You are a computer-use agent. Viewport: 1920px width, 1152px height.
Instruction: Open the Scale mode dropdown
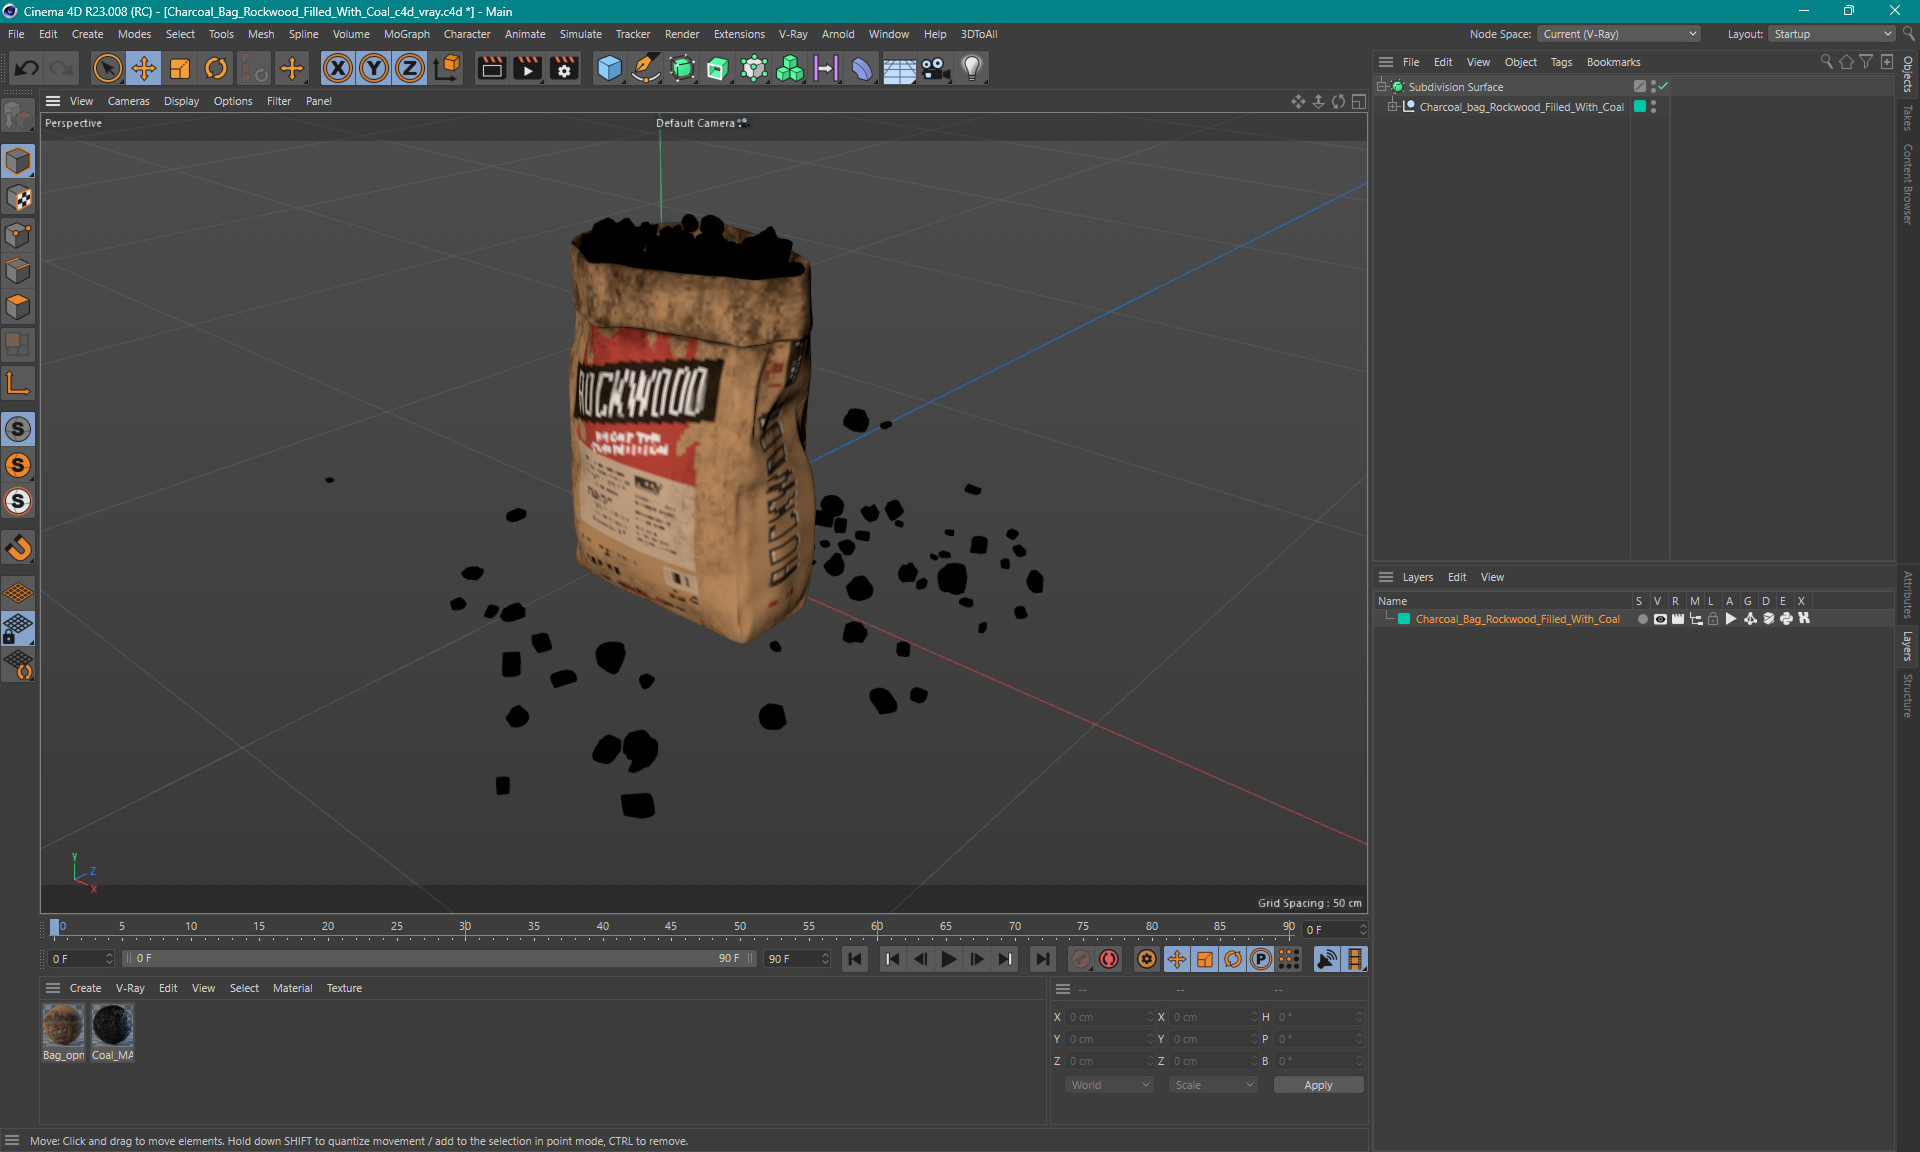point(1213,1085)
